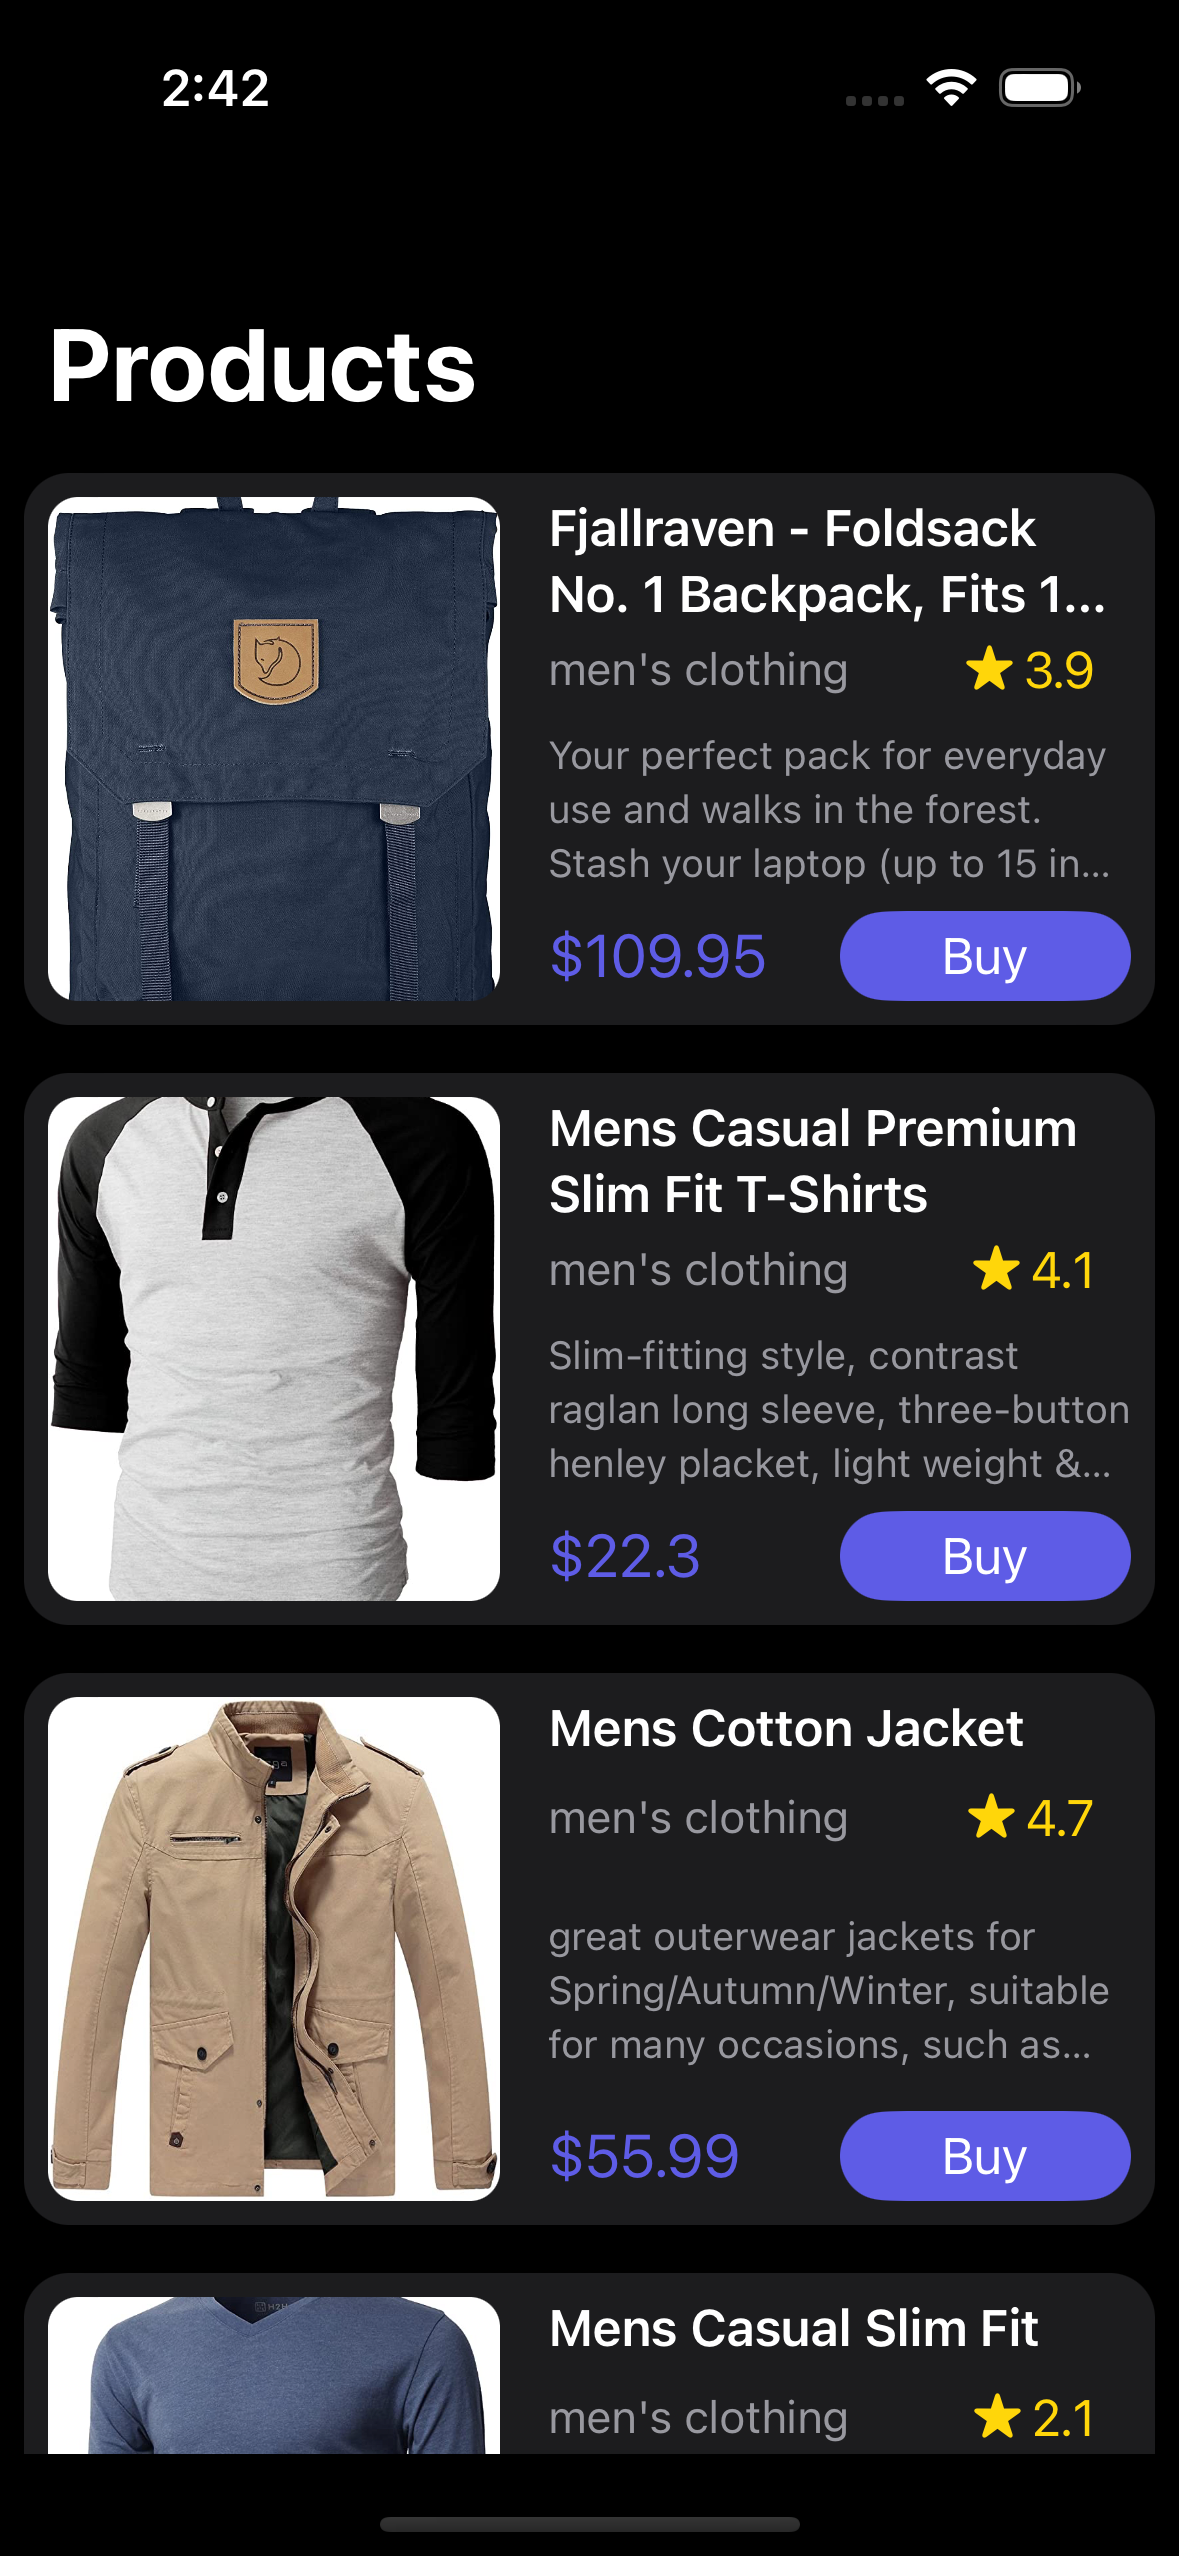The width and height of the screenshot is (1179, 2556).
Task: Open the tan cotton jacket image
Action: pos(274,1949)
